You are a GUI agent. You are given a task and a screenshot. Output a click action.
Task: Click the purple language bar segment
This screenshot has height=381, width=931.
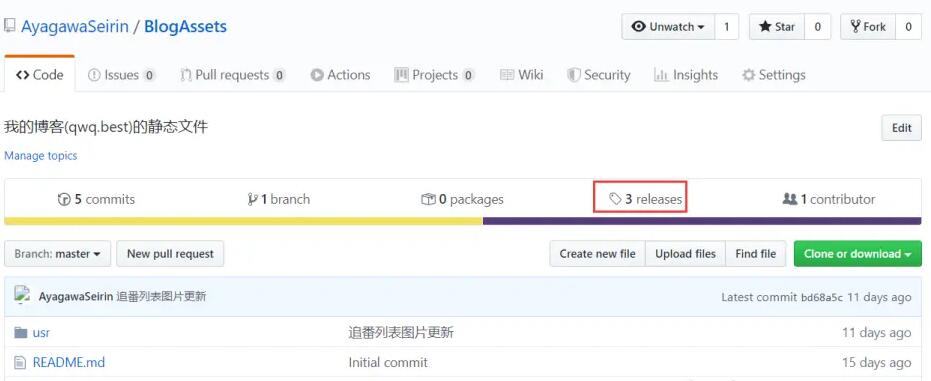[x=702, y=221]
